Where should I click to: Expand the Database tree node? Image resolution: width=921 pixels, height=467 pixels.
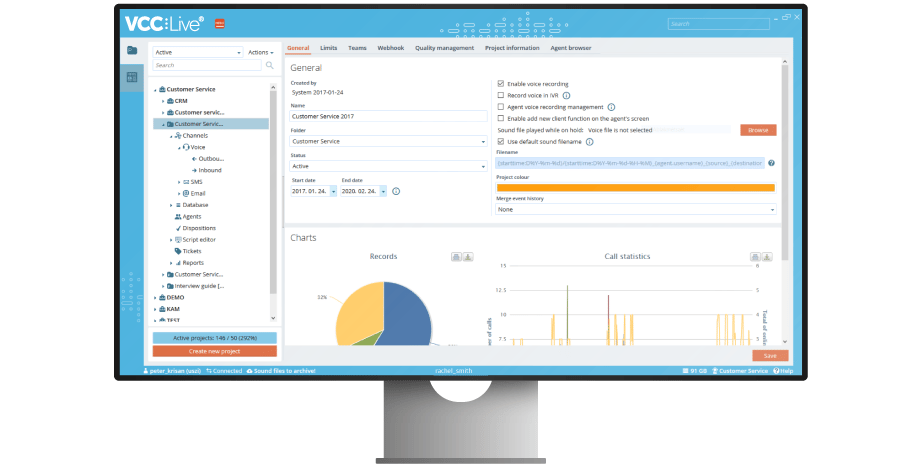click(x=172, y=205)
